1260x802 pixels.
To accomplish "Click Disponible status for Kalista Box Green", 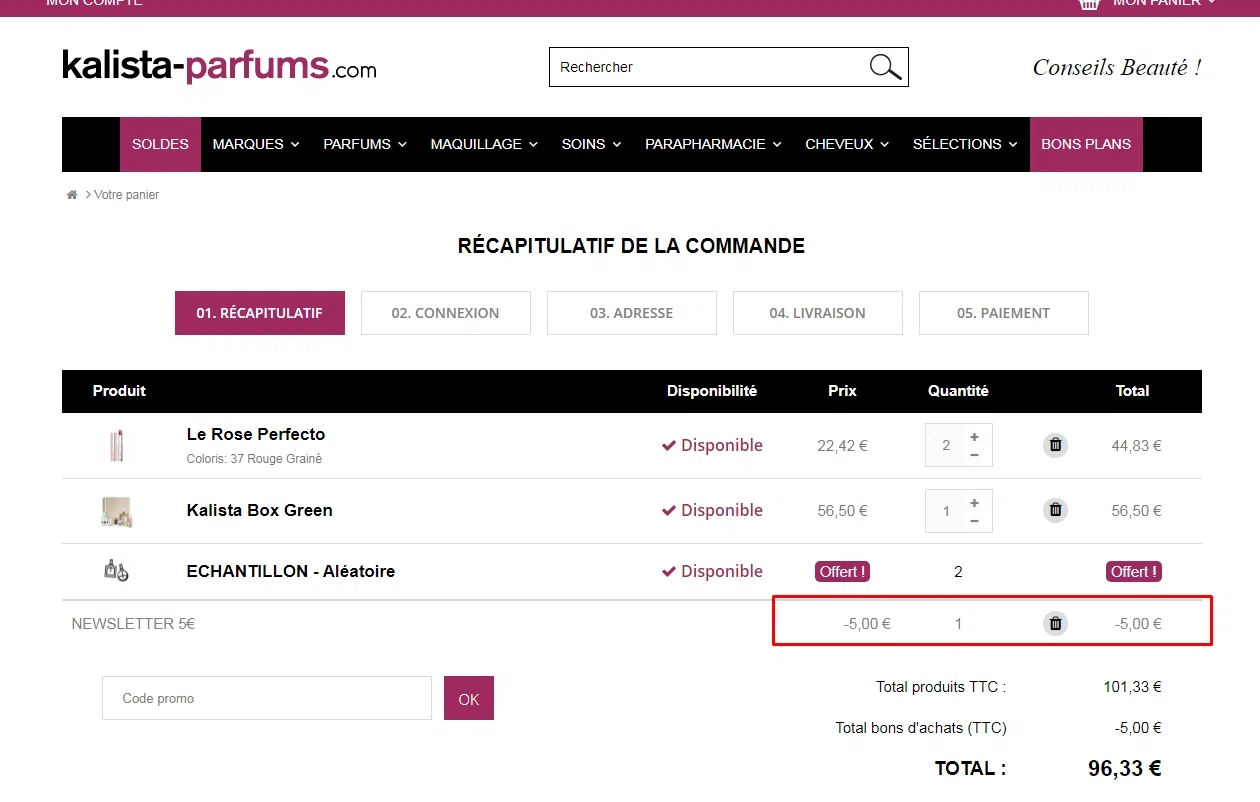I will [x=712, y=510].
